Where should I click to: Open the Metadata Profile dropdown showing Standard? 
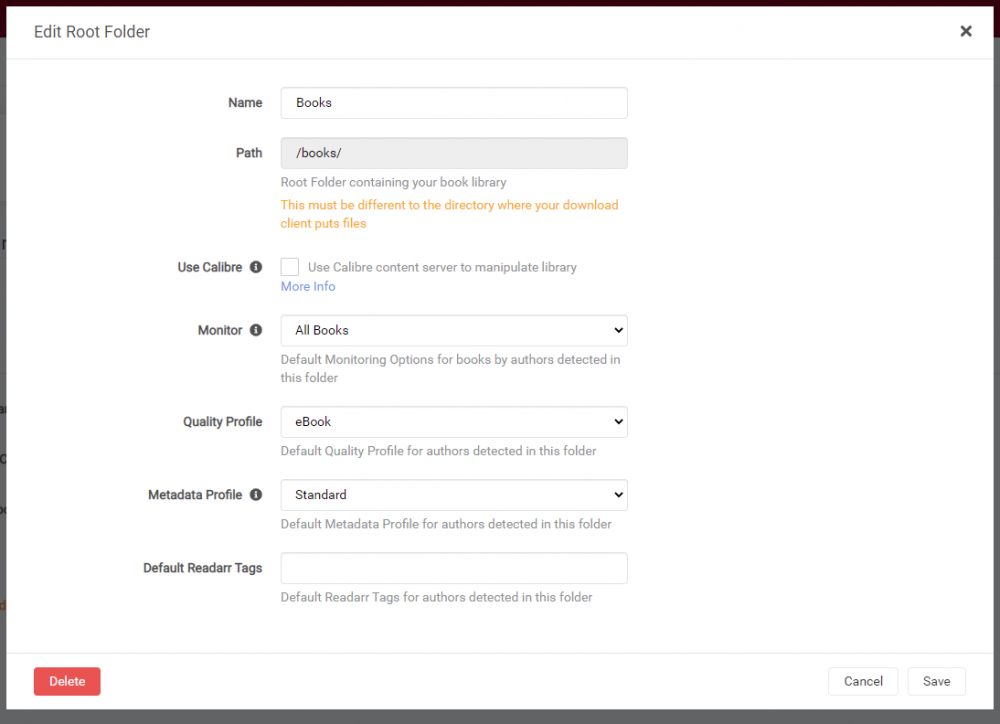454,495
